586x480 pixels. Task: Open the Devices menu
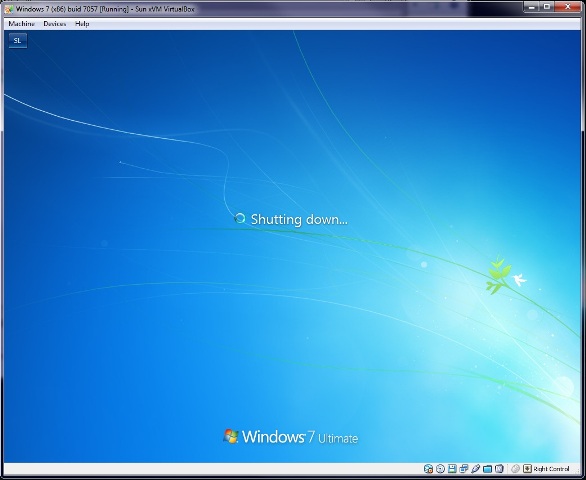pos(55,24)
